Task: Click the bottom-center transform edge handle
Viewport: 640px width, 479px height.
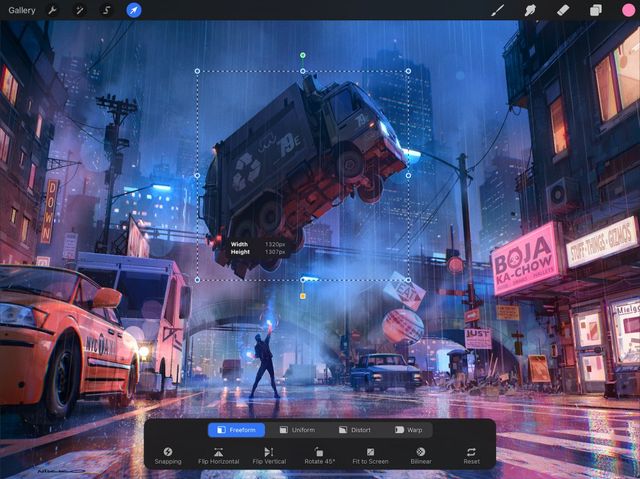Action: (x=302, y=280)
